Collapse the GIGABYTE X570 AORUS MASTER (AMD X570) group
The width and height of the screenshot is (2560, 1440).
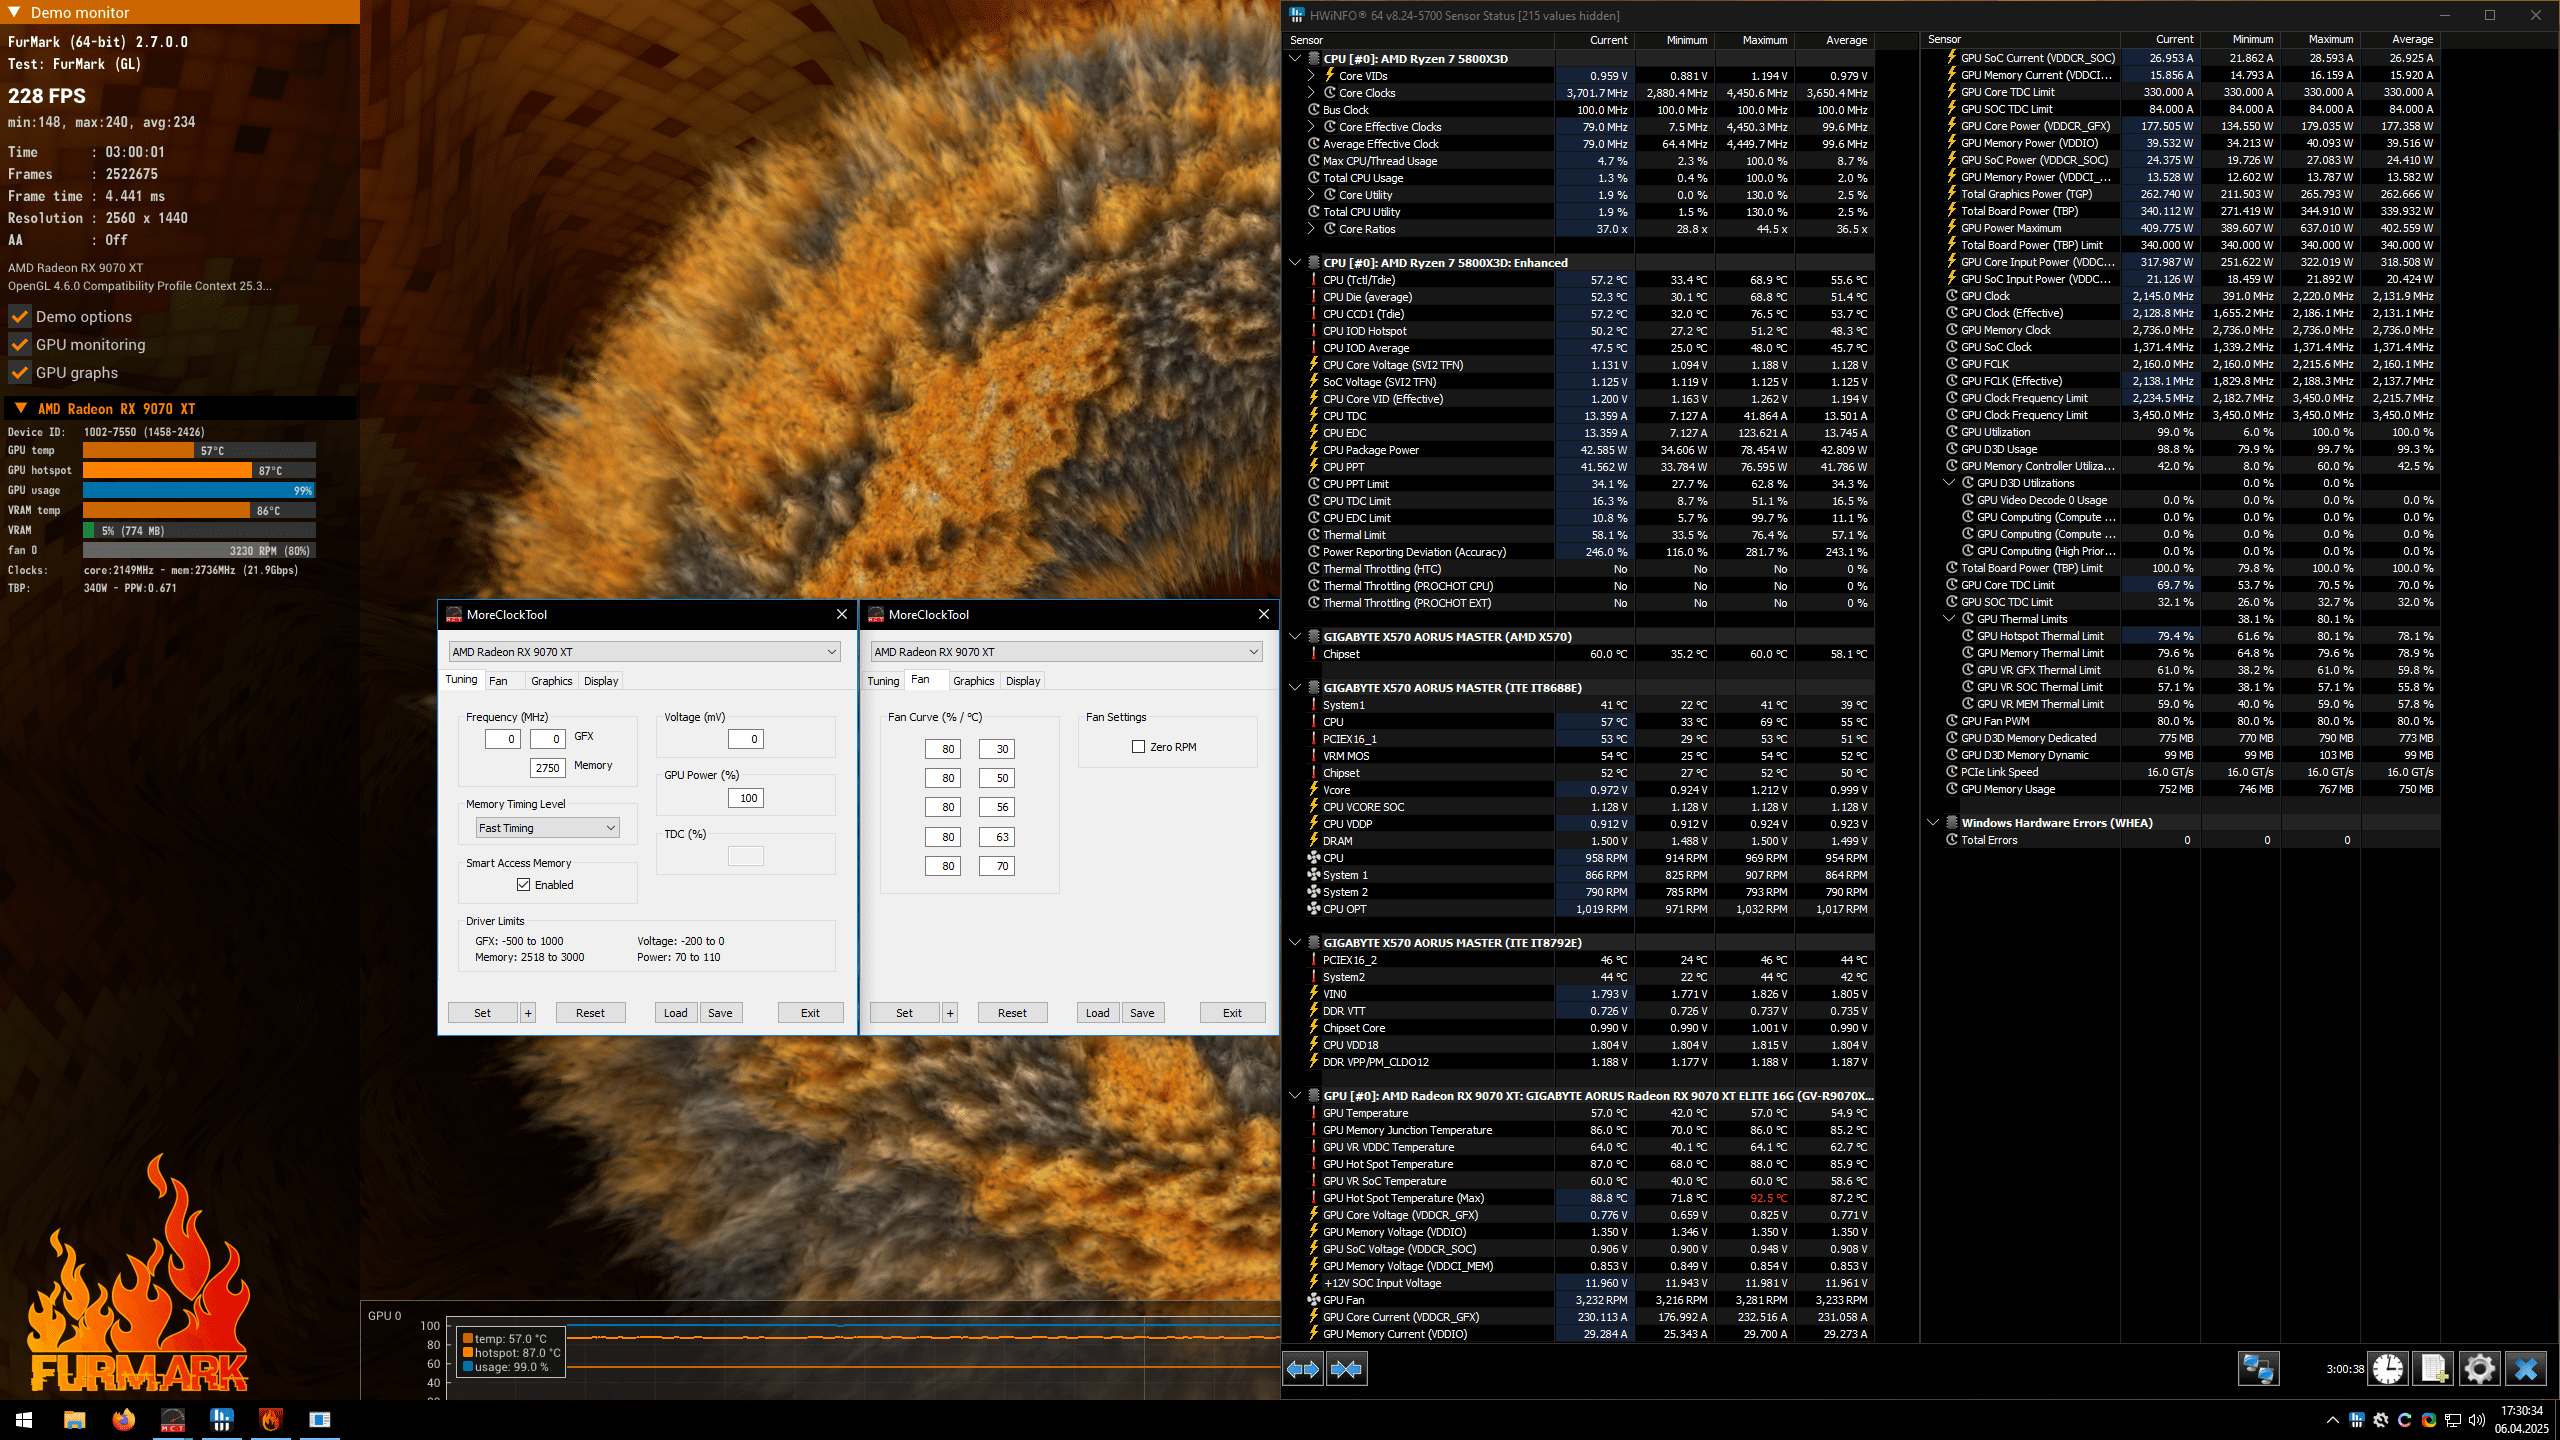point(1295,637)
